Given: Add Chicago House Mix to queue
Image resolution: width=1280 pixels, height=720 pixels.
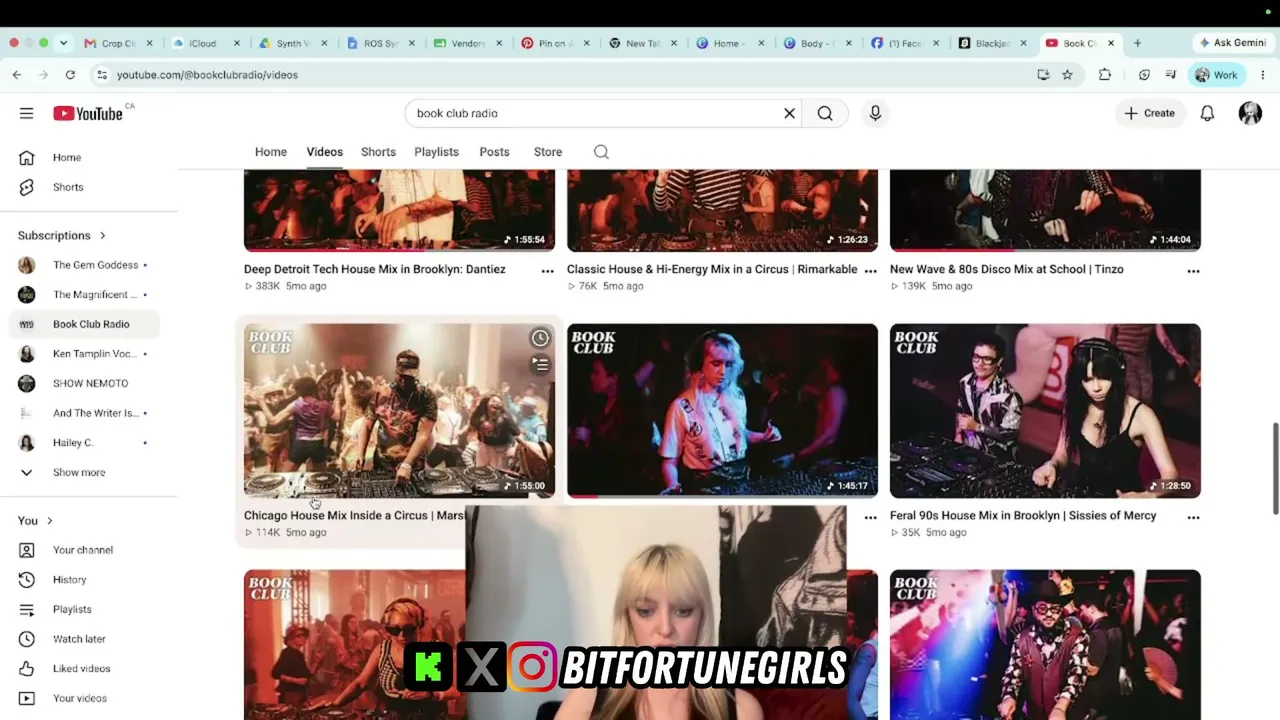Looking at the screenshot, I should tap(540, 364).
